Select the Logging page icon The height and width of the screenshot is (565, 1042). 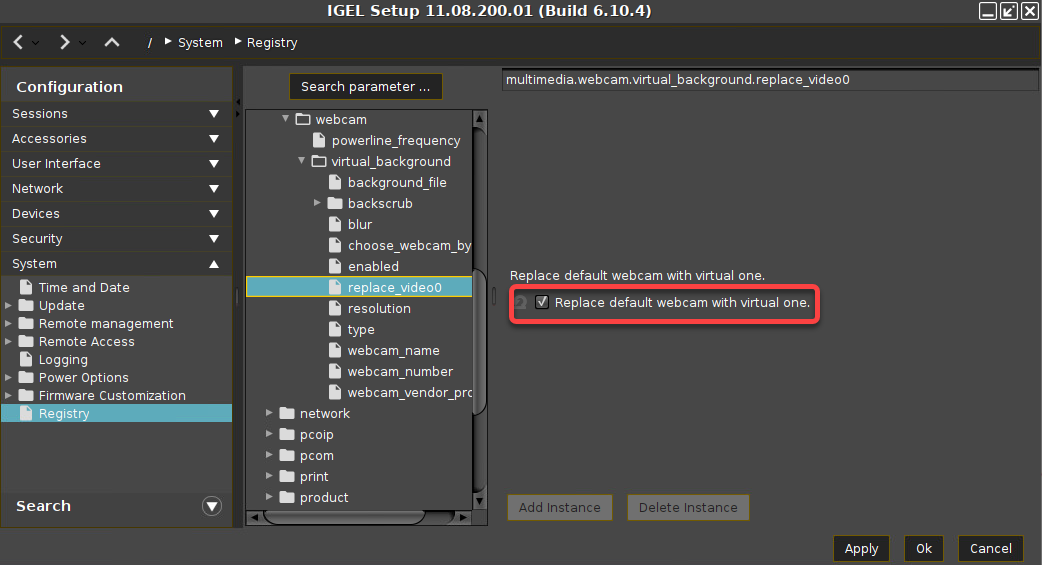(x=27, y=360)
